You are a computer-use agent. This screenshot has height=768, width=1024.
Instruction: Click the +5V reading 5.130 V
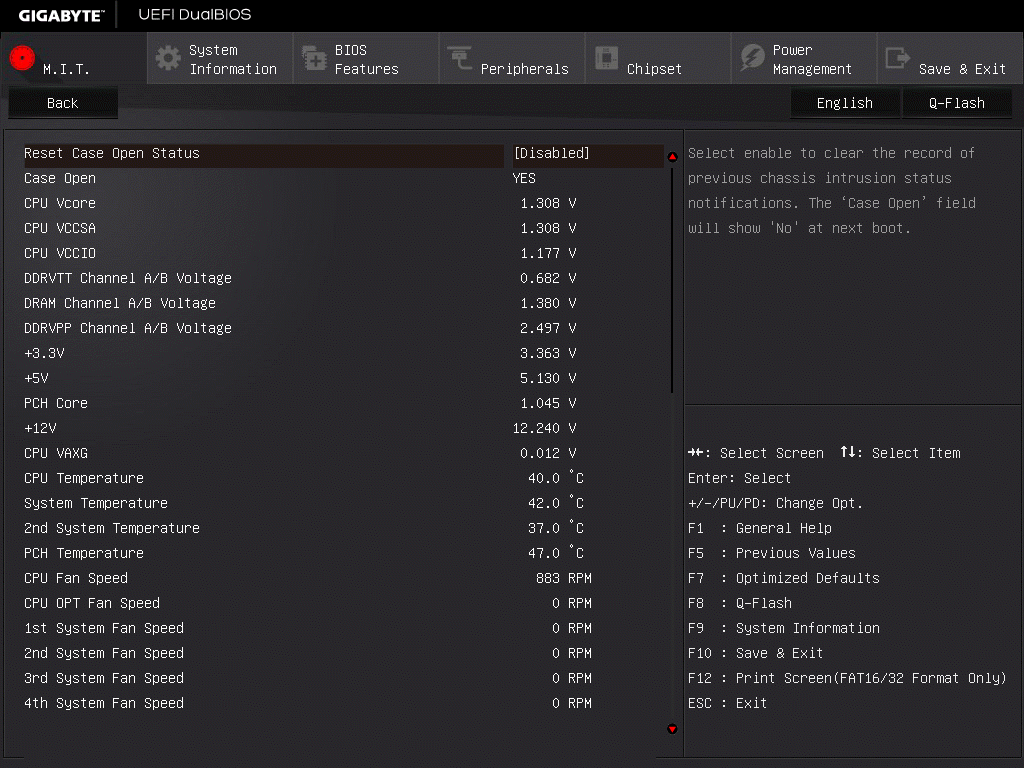[x=548, y=378]
